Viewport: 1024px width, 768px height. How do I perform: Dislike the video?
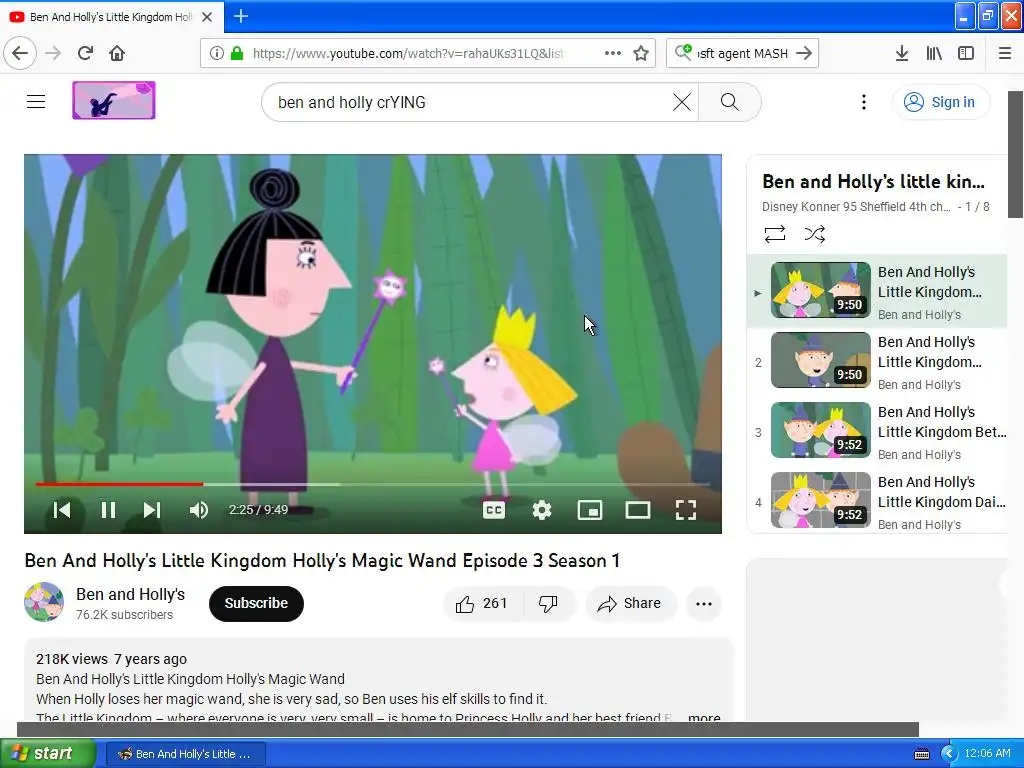tap(549, 603)
